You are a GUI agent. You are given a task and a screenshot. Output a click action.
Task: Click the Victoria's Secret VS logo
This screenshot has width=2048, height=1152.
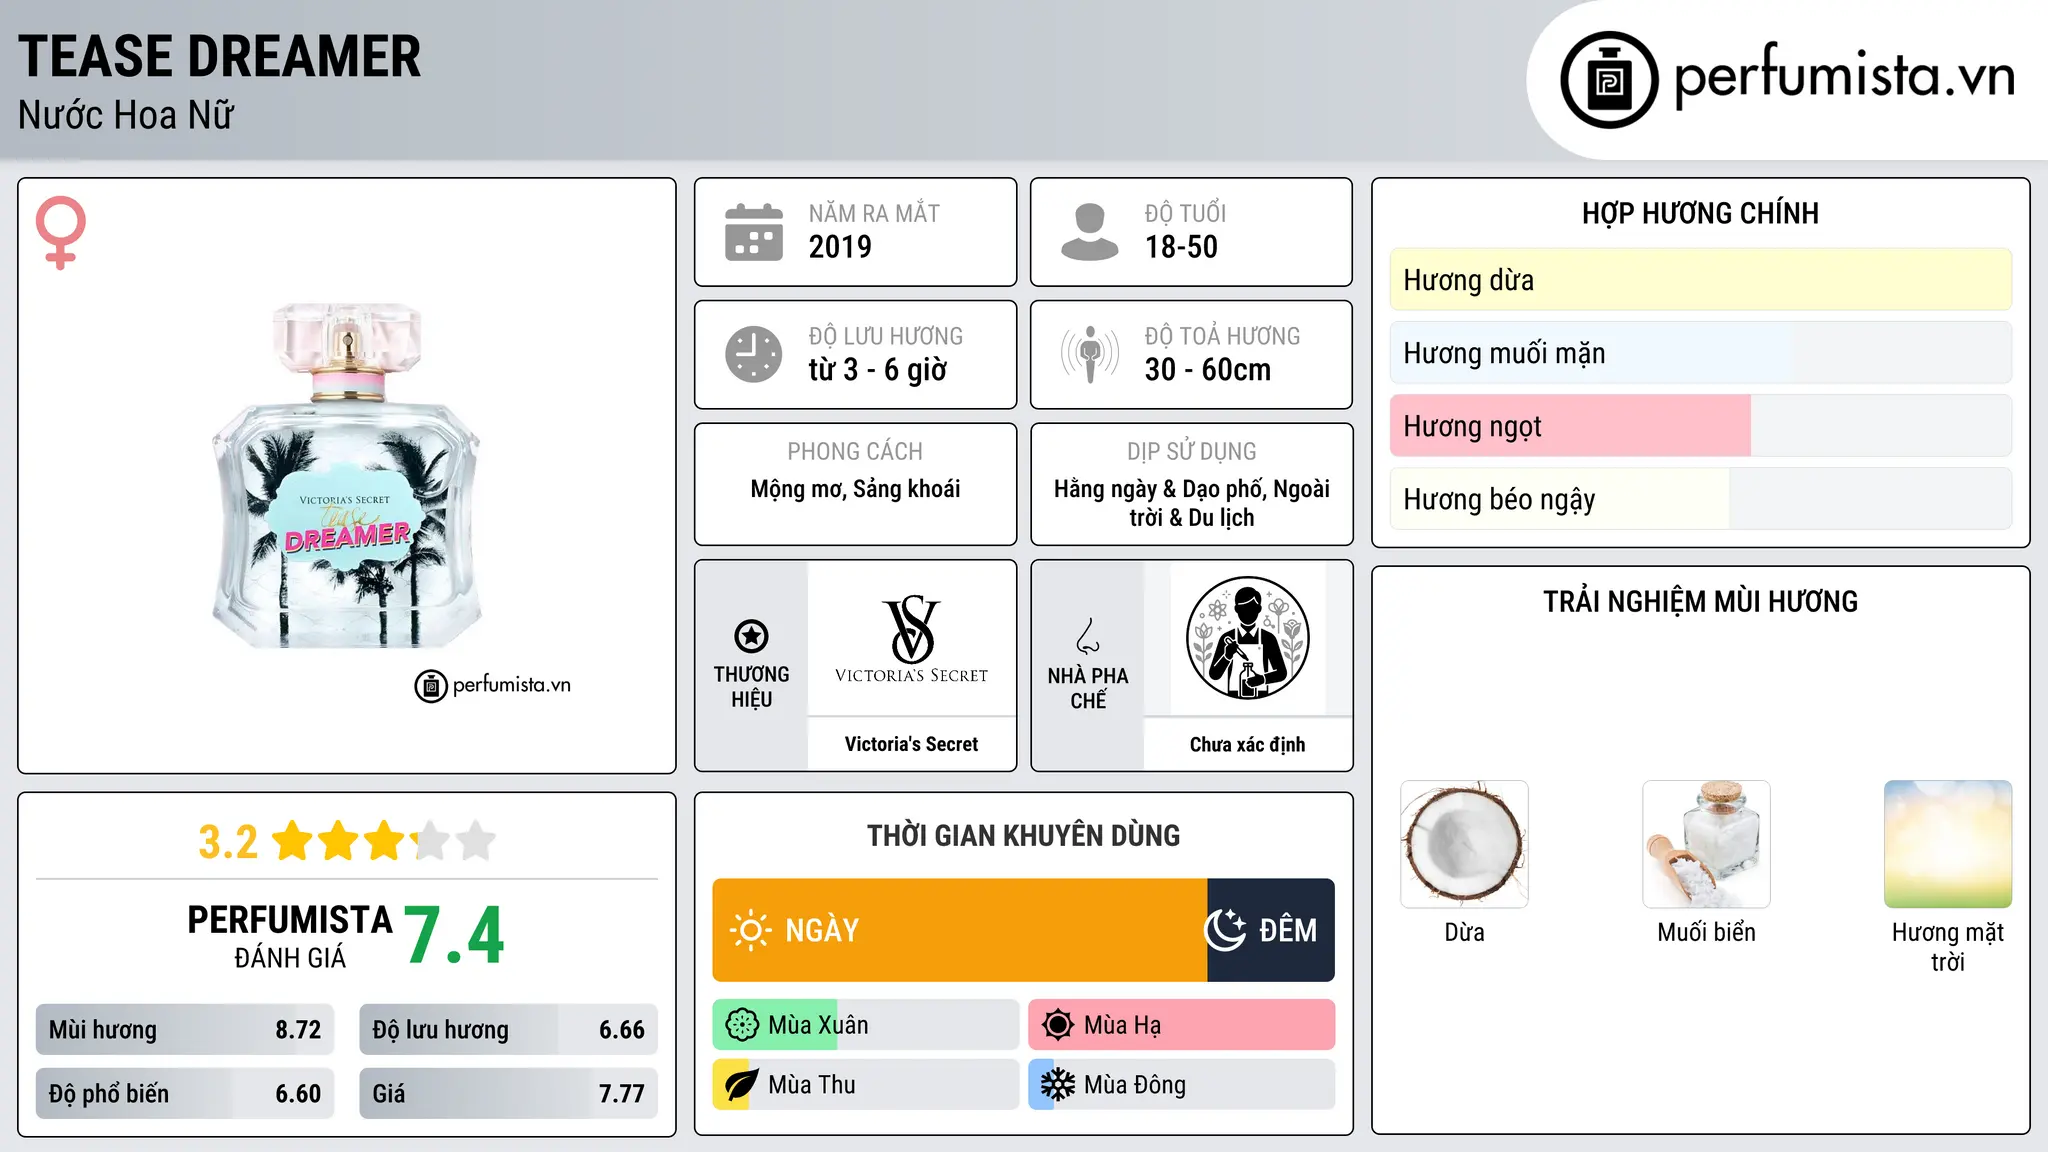911,639
